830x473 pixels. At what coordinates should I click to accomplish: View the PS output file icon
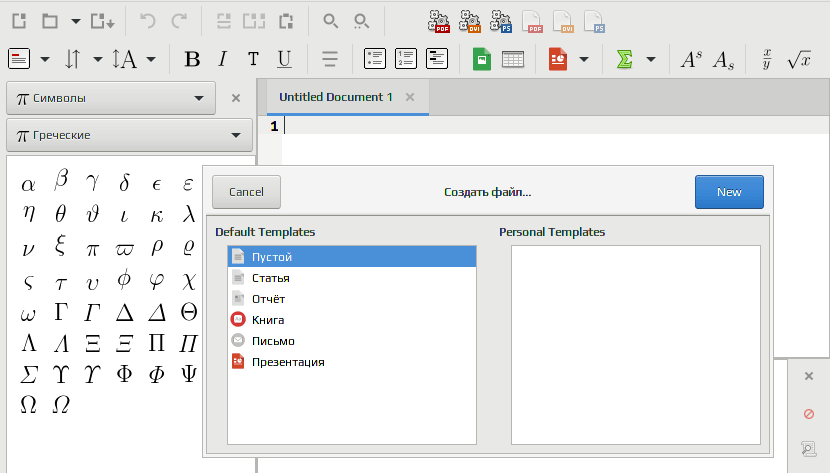tap(594, 22)
